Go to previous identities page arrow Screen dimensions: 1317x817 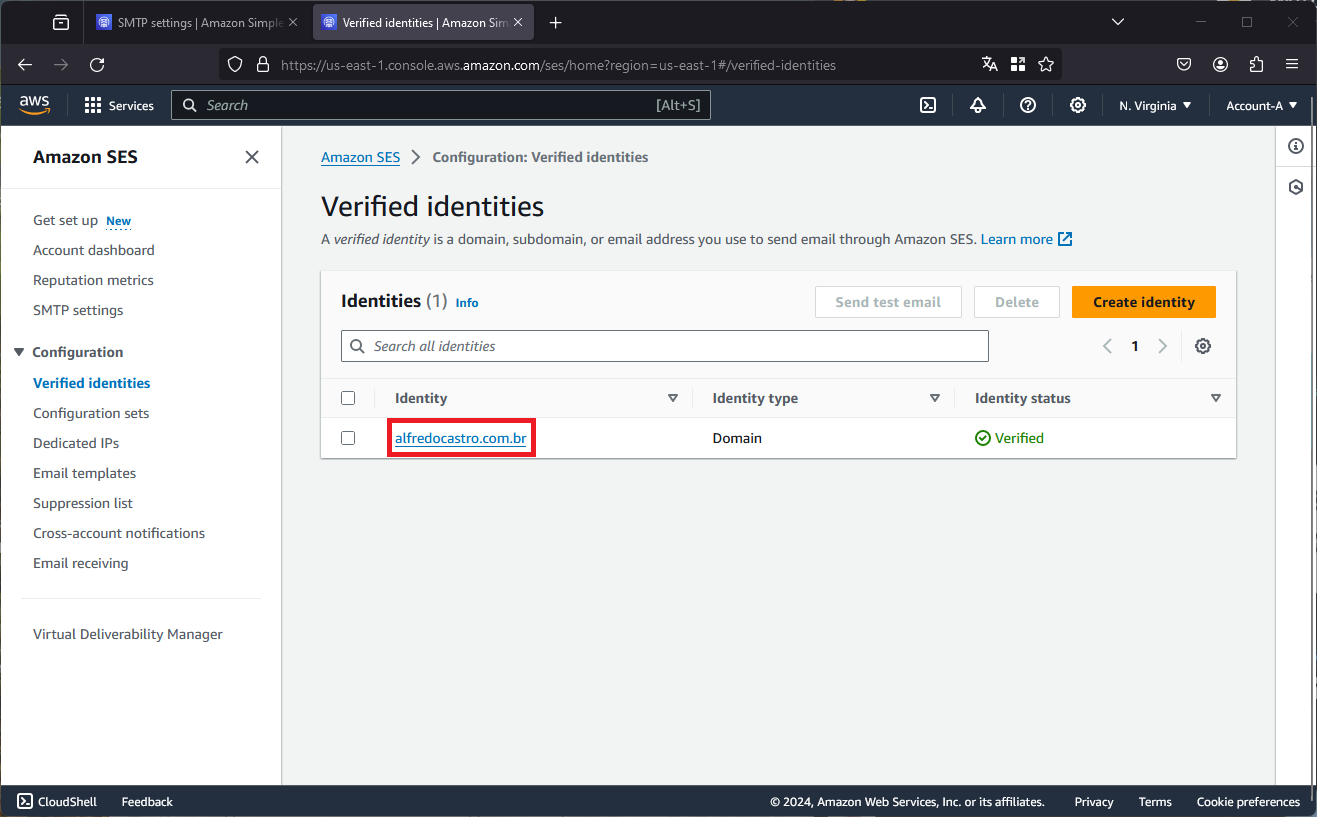pos(1107,346)
